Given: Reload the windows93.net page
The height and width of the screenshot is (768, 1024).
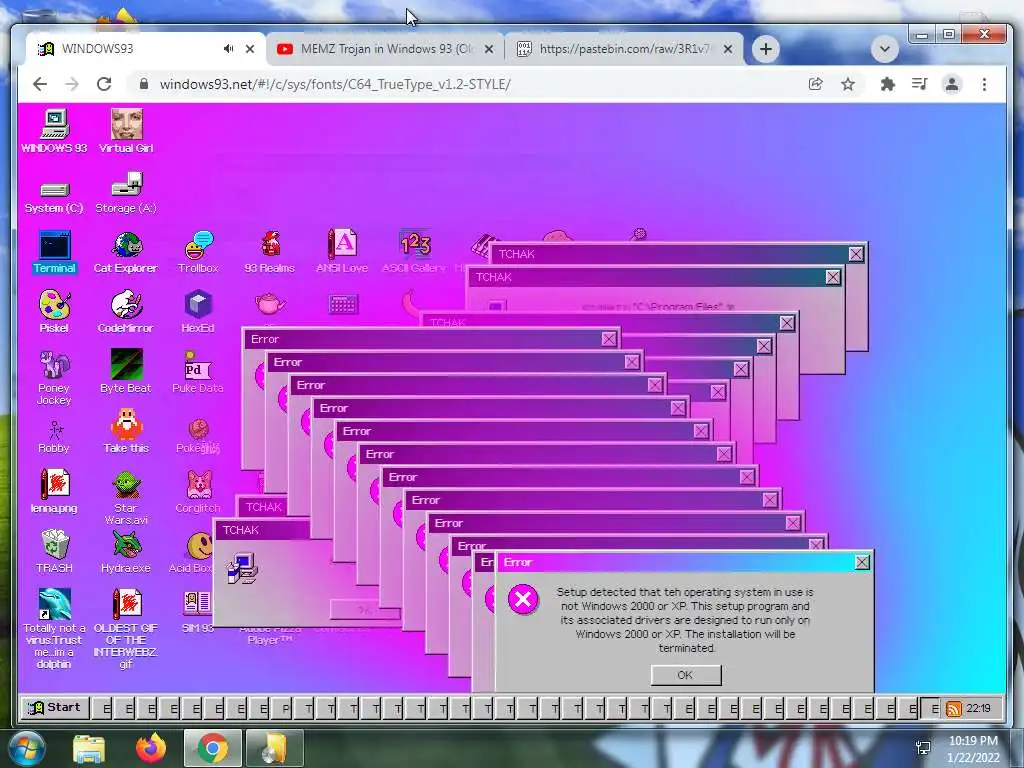Looking at the screenshot, I should [x=104, y=84].
